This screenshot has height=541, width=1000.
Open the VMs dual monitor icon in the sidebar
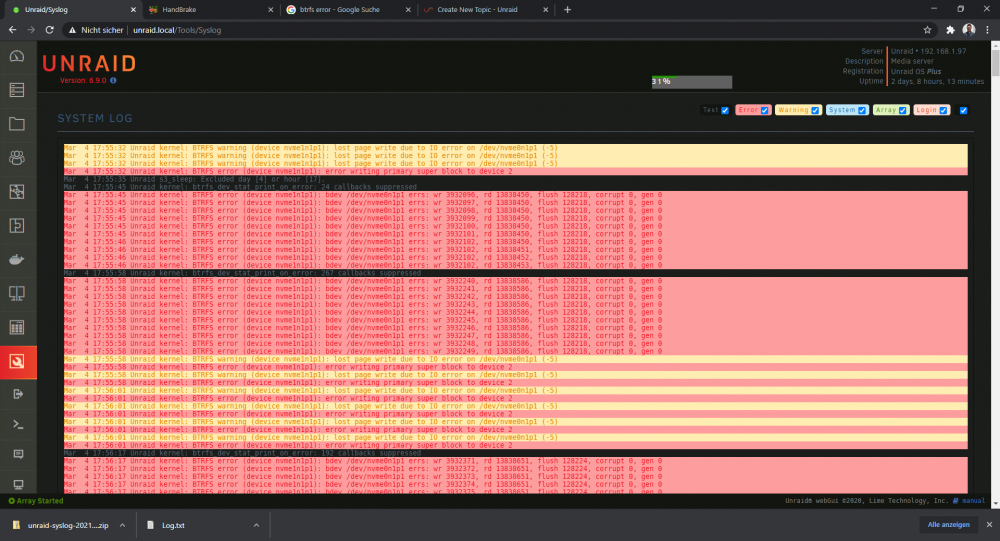17,293
